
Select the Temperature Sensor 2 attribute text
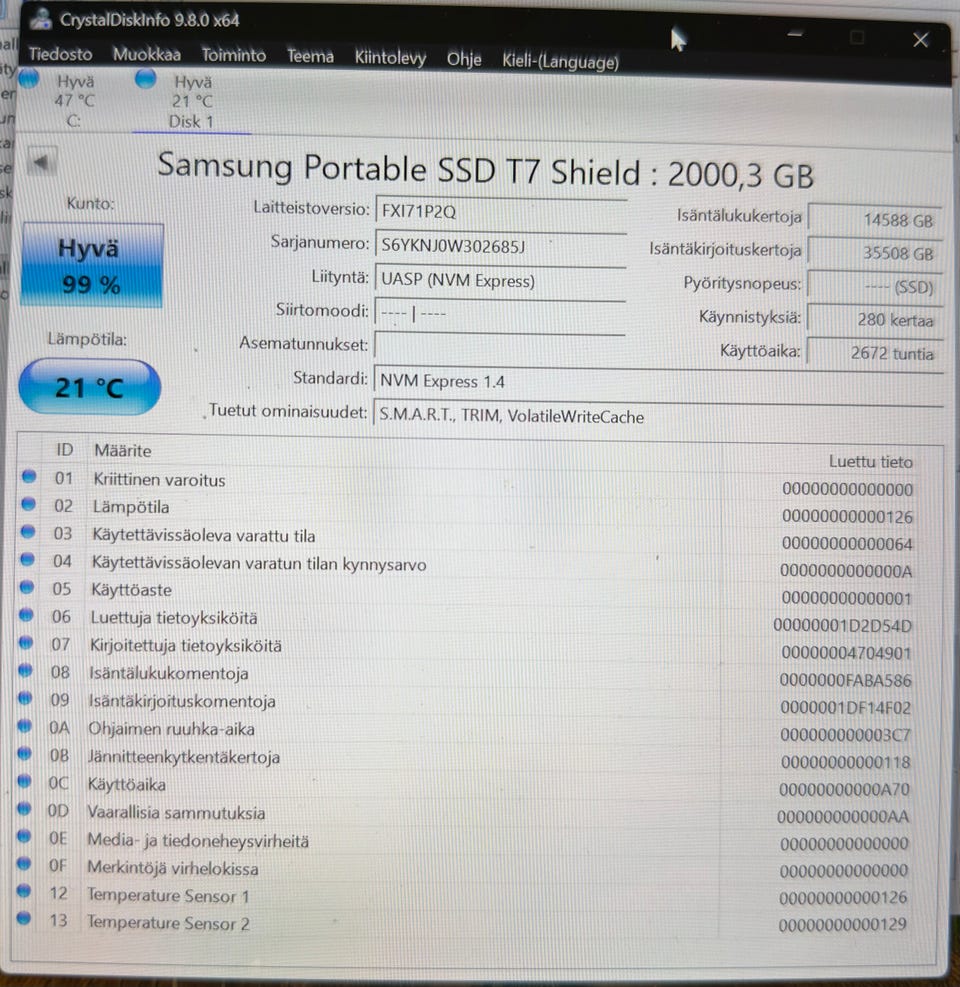[x=168, y=923]
